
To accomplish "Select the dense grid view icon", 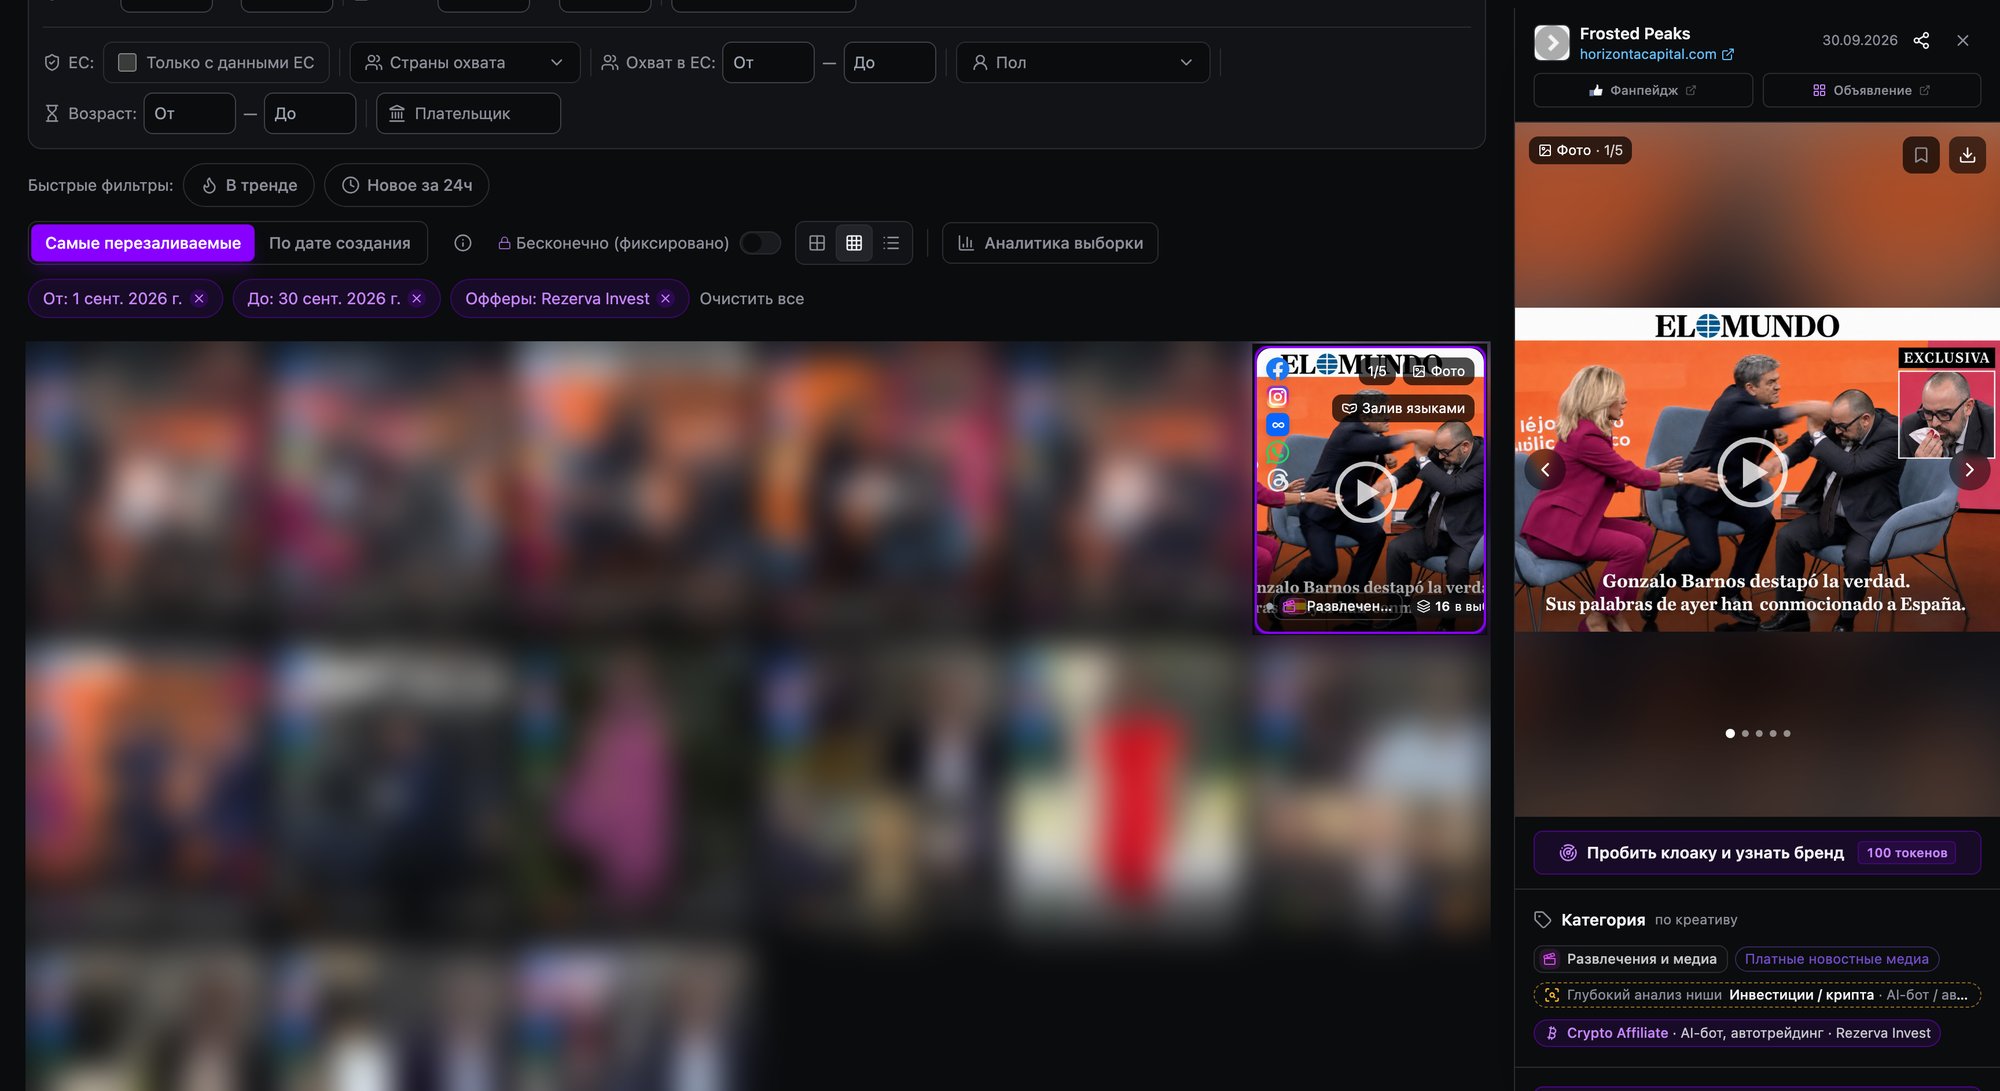I will point(854,243).
